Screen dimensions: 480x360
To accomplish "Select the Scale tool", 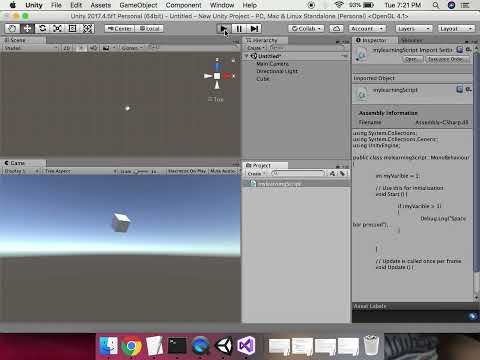I will click(x=57, y=29).
